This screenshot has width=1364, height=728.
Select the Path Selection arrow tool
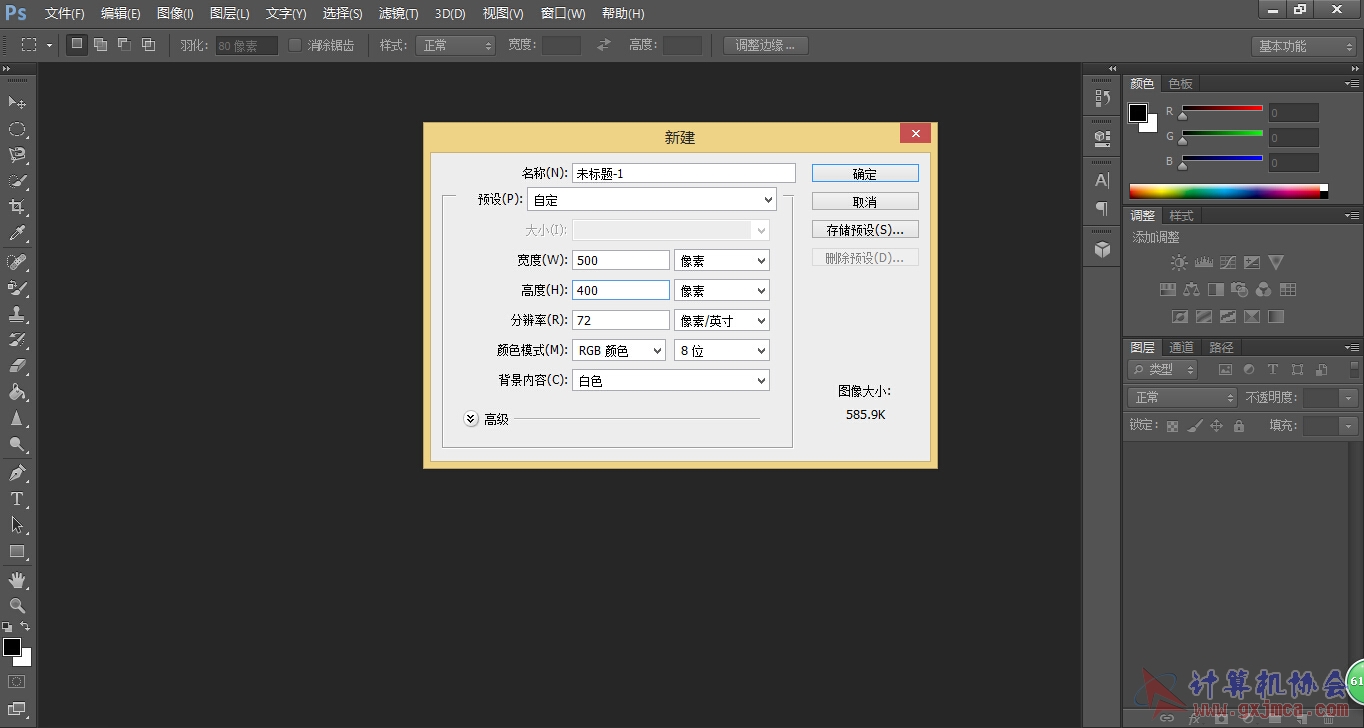(x=17, y=525)
